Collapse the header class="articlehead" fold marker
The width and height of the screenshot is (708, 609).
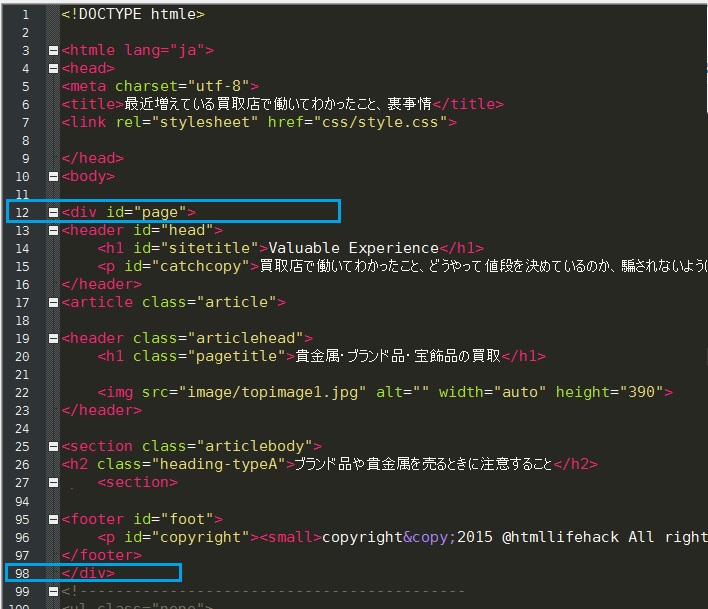pyautogui.click(x=53, y=339)
